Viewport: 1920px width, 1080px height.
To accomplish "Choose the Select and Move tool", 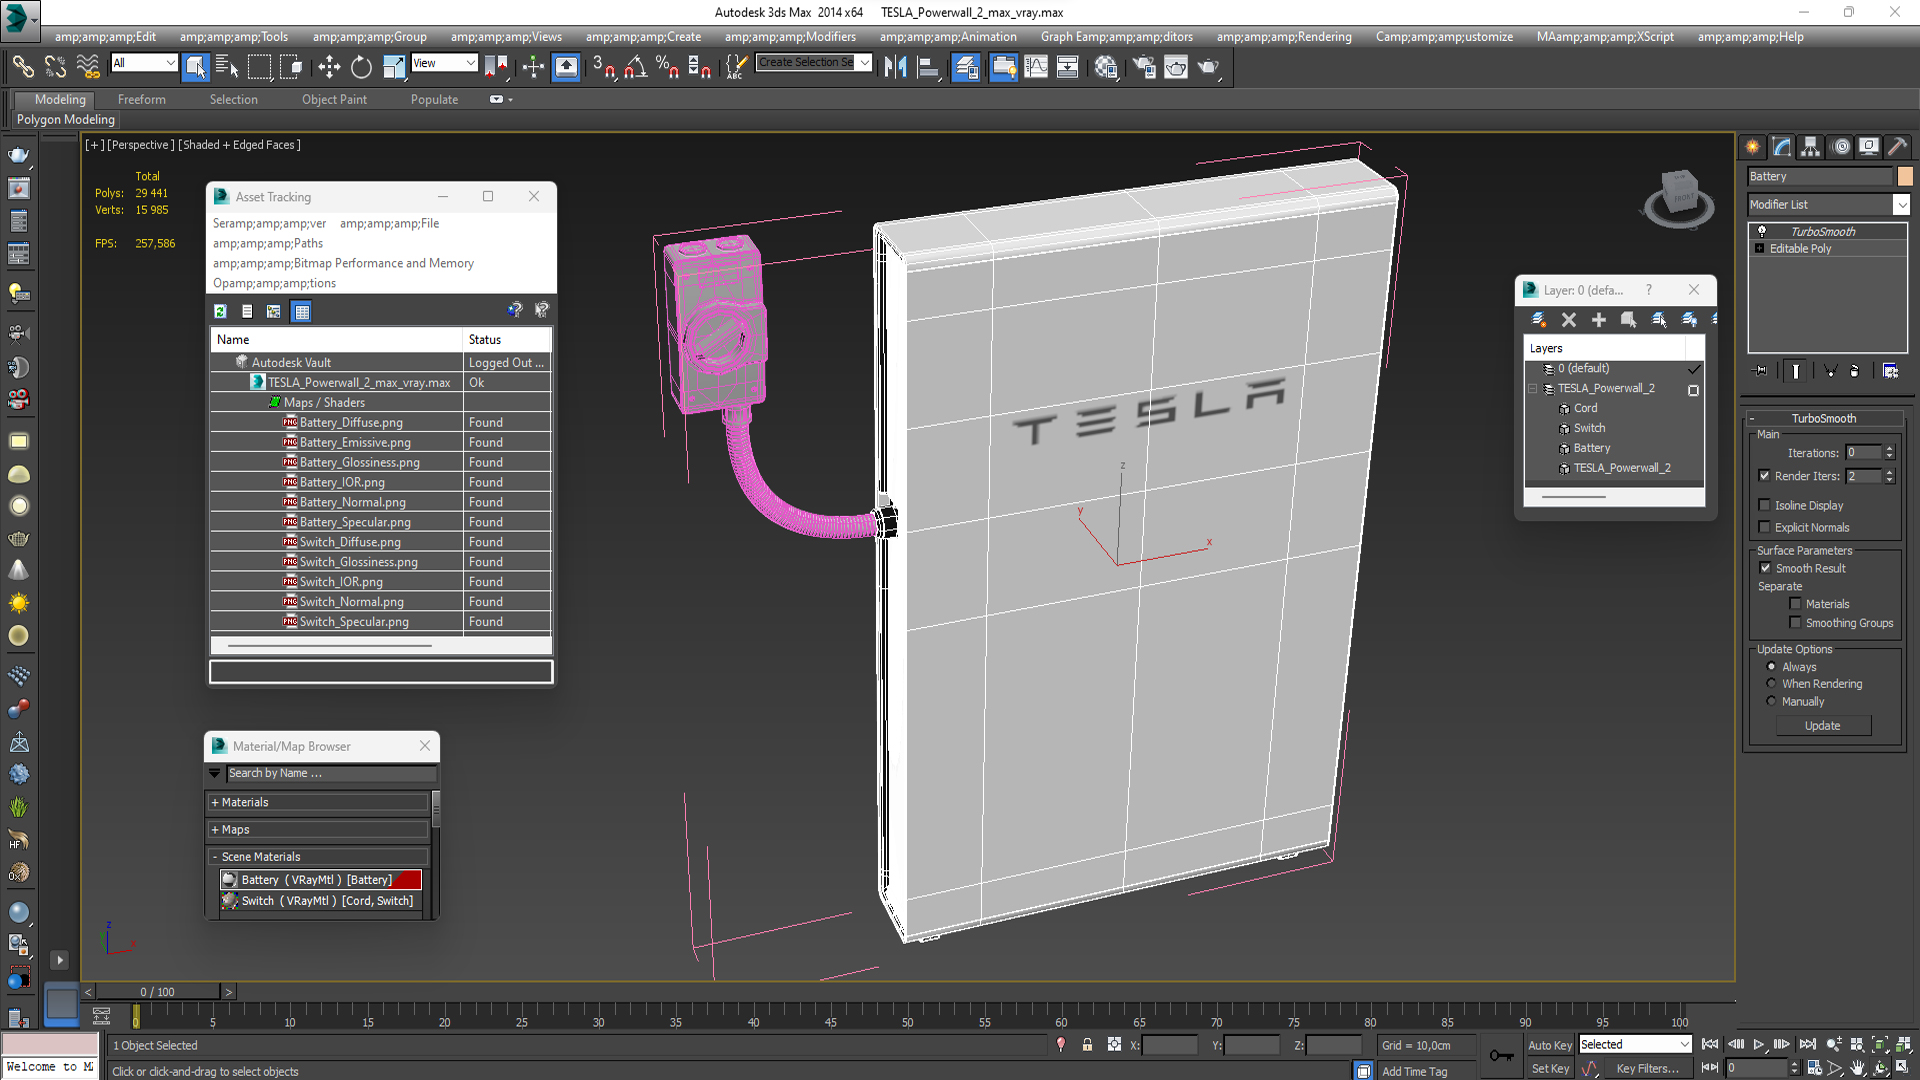I will pyautogui.click(x=329, y=67).
